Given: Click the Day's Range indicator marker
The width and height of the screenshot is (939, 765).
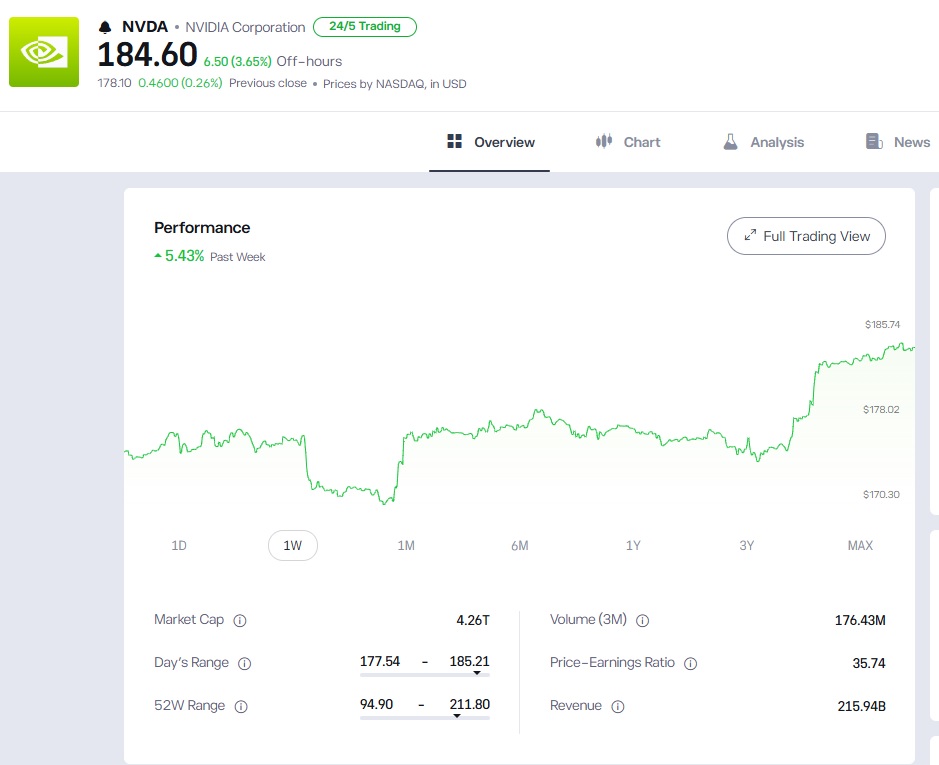Looking at the screenshot, I should 478,672.
